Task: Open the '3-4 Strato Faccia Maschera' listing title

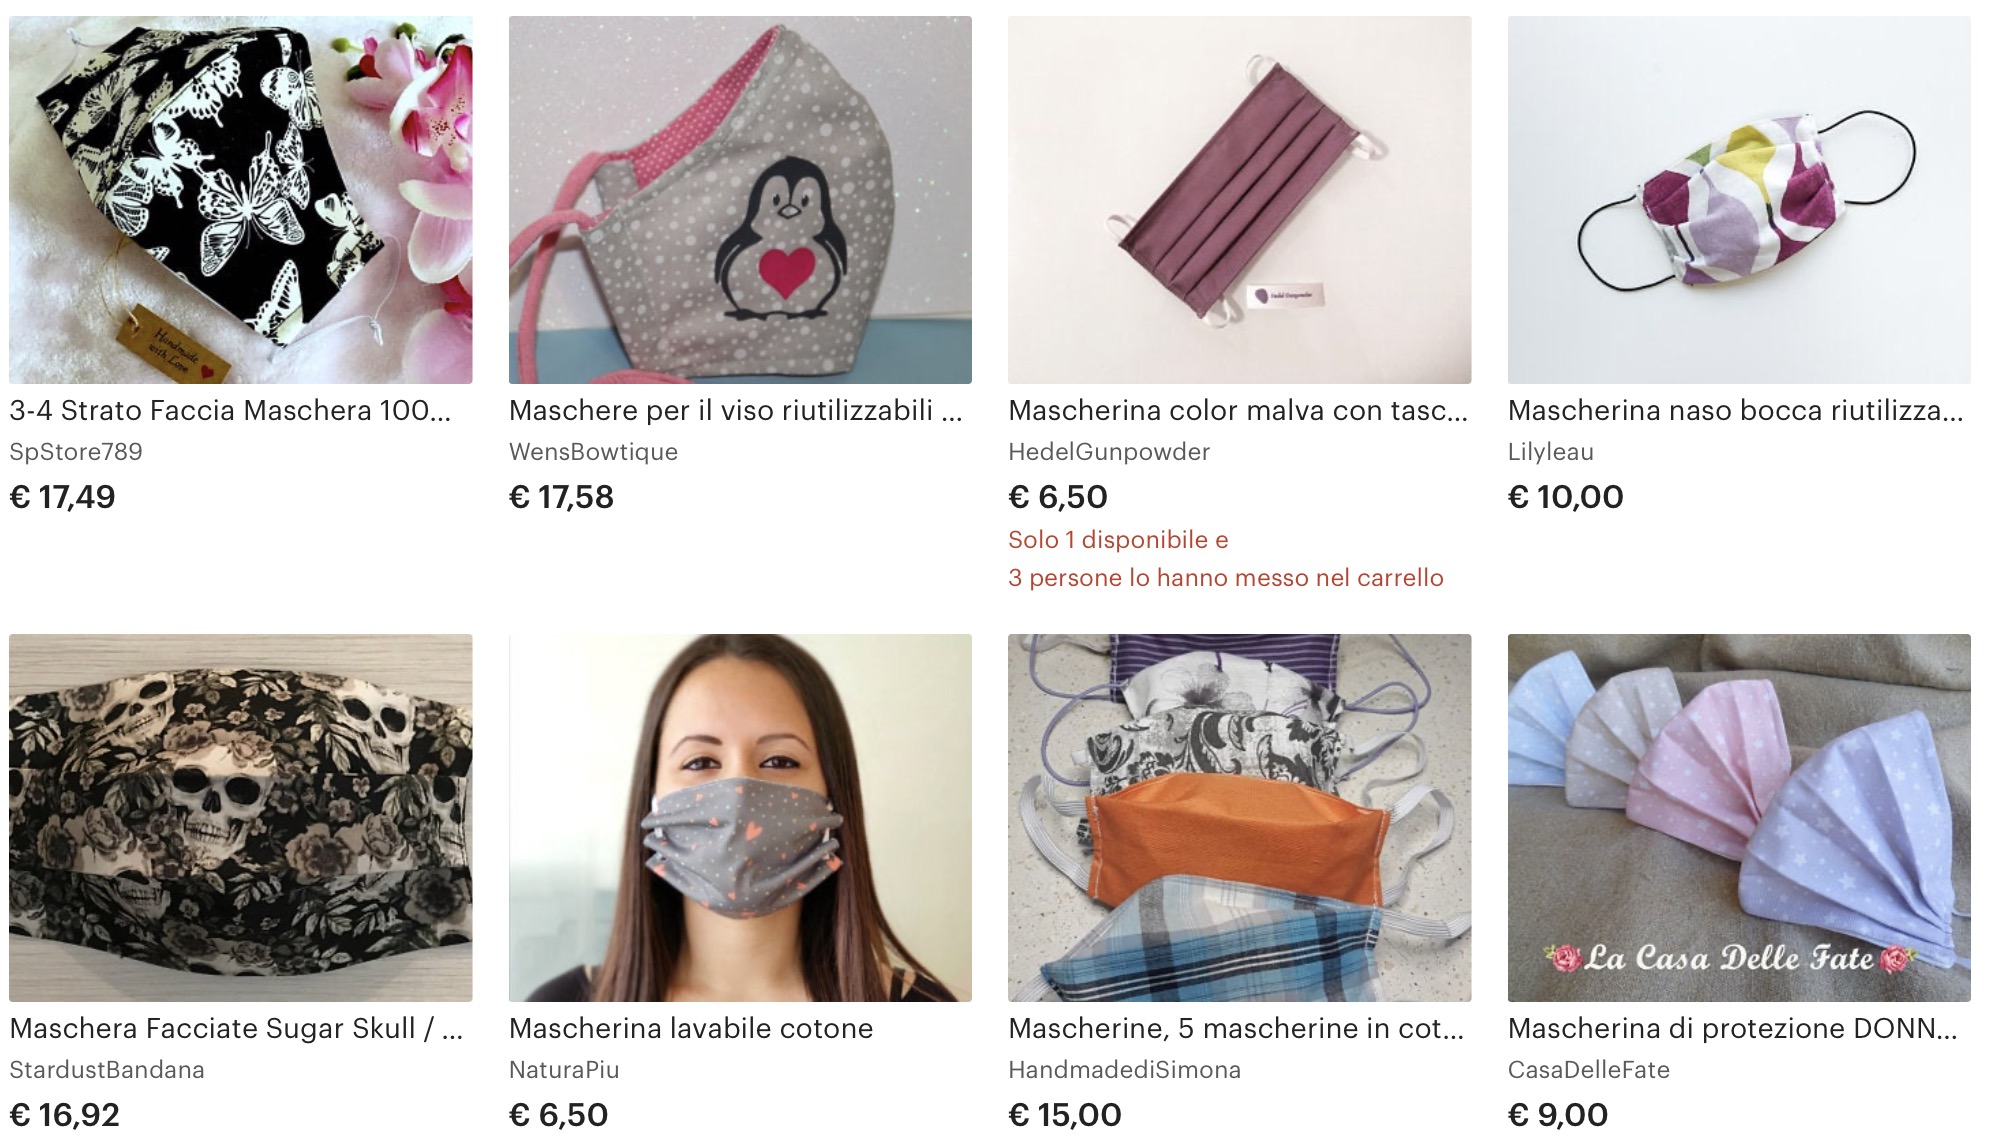Action: (x=230, y=410)
